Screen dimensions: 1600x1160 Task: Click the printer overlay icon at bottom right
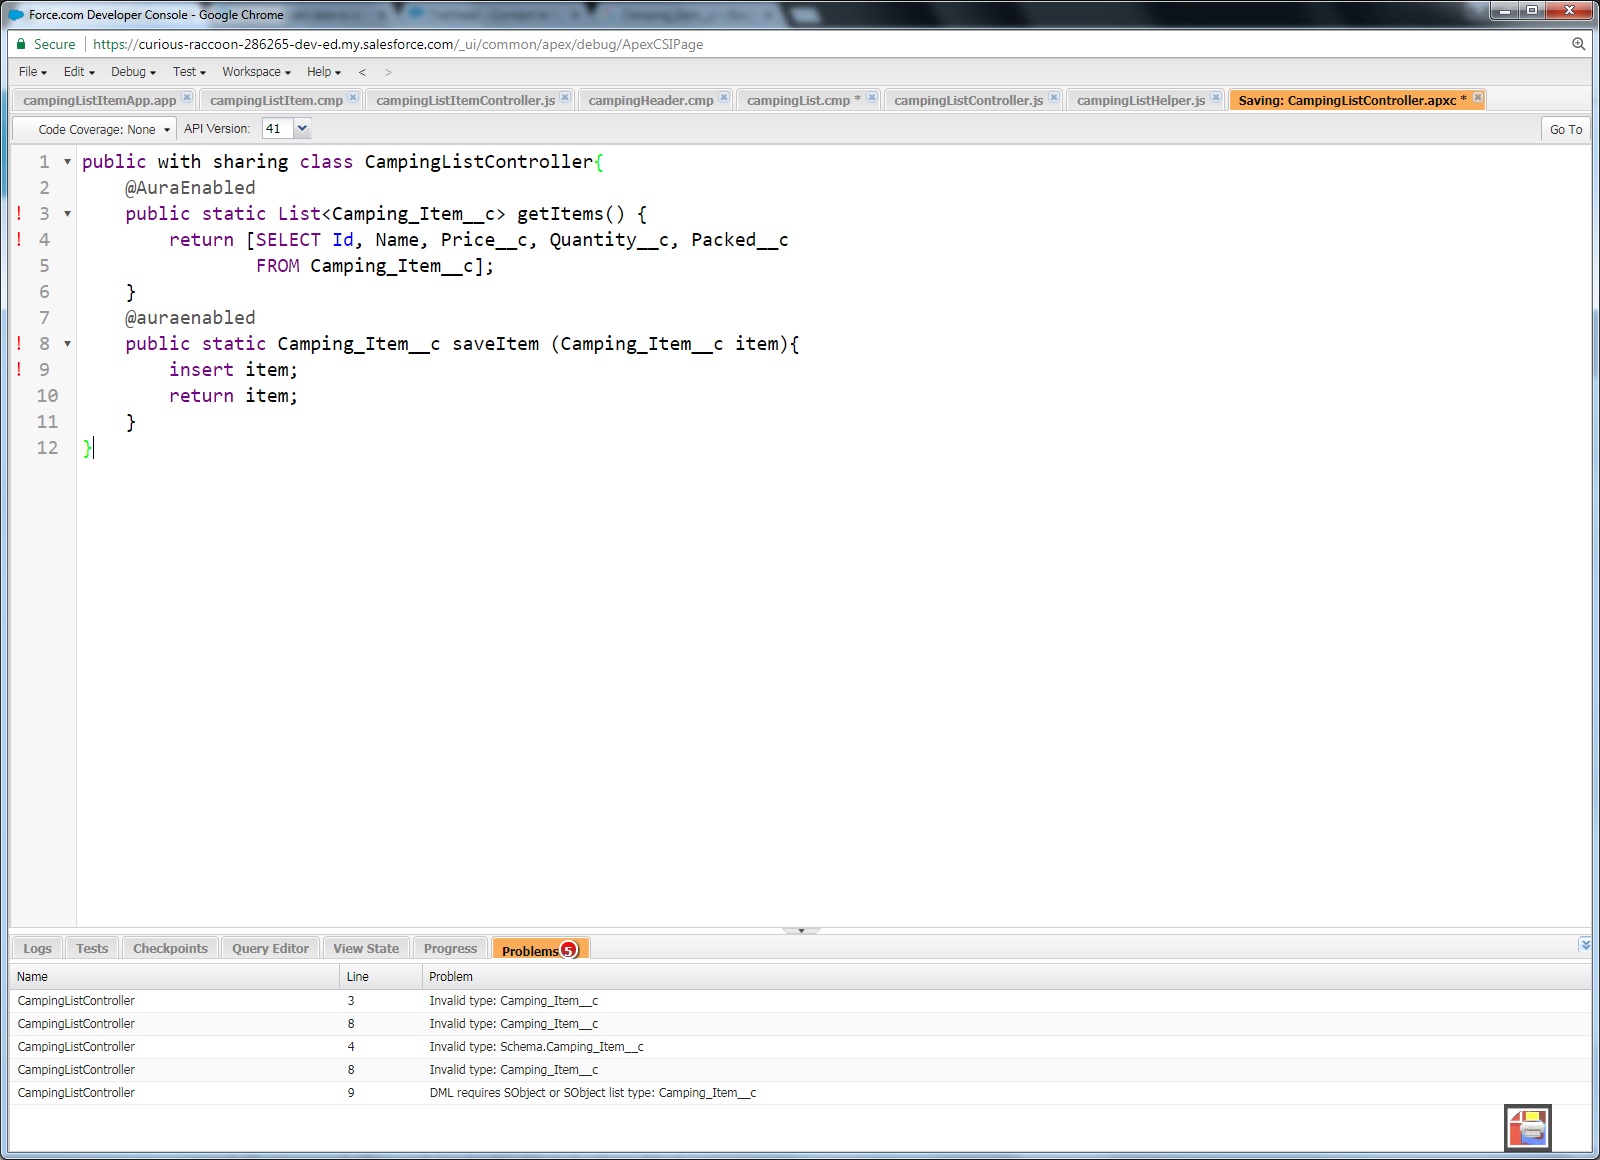pyautogui.click(x=1528, y=1128)
